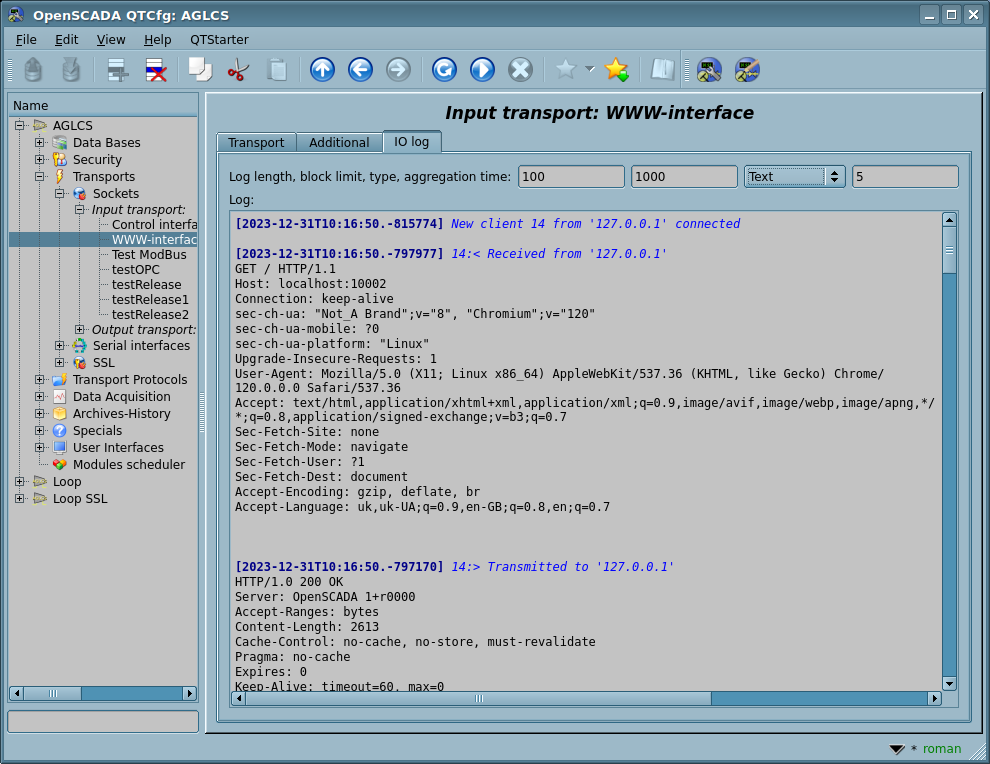Open the Edit menu
Screen dimensions: 990x764
pos(66,39)
